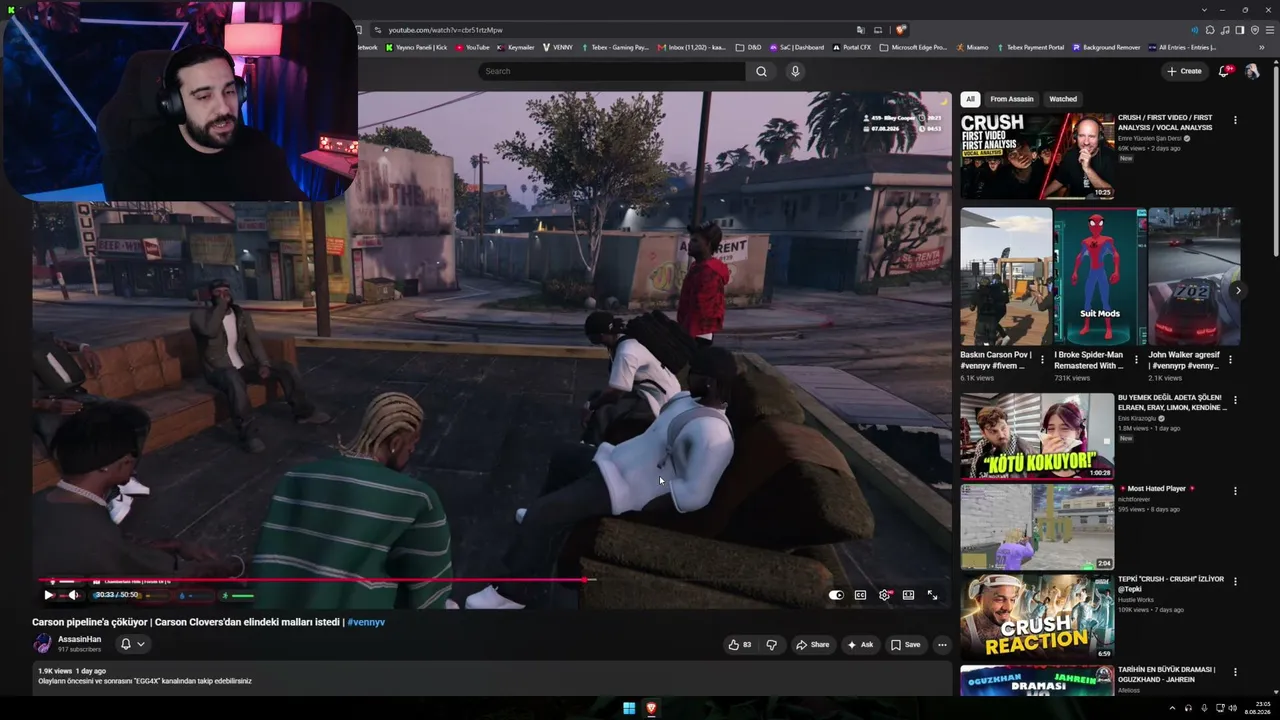Click the YouTube search magnifier button
The height and width of the screenshot is (720, 1280).
(761, 71)
